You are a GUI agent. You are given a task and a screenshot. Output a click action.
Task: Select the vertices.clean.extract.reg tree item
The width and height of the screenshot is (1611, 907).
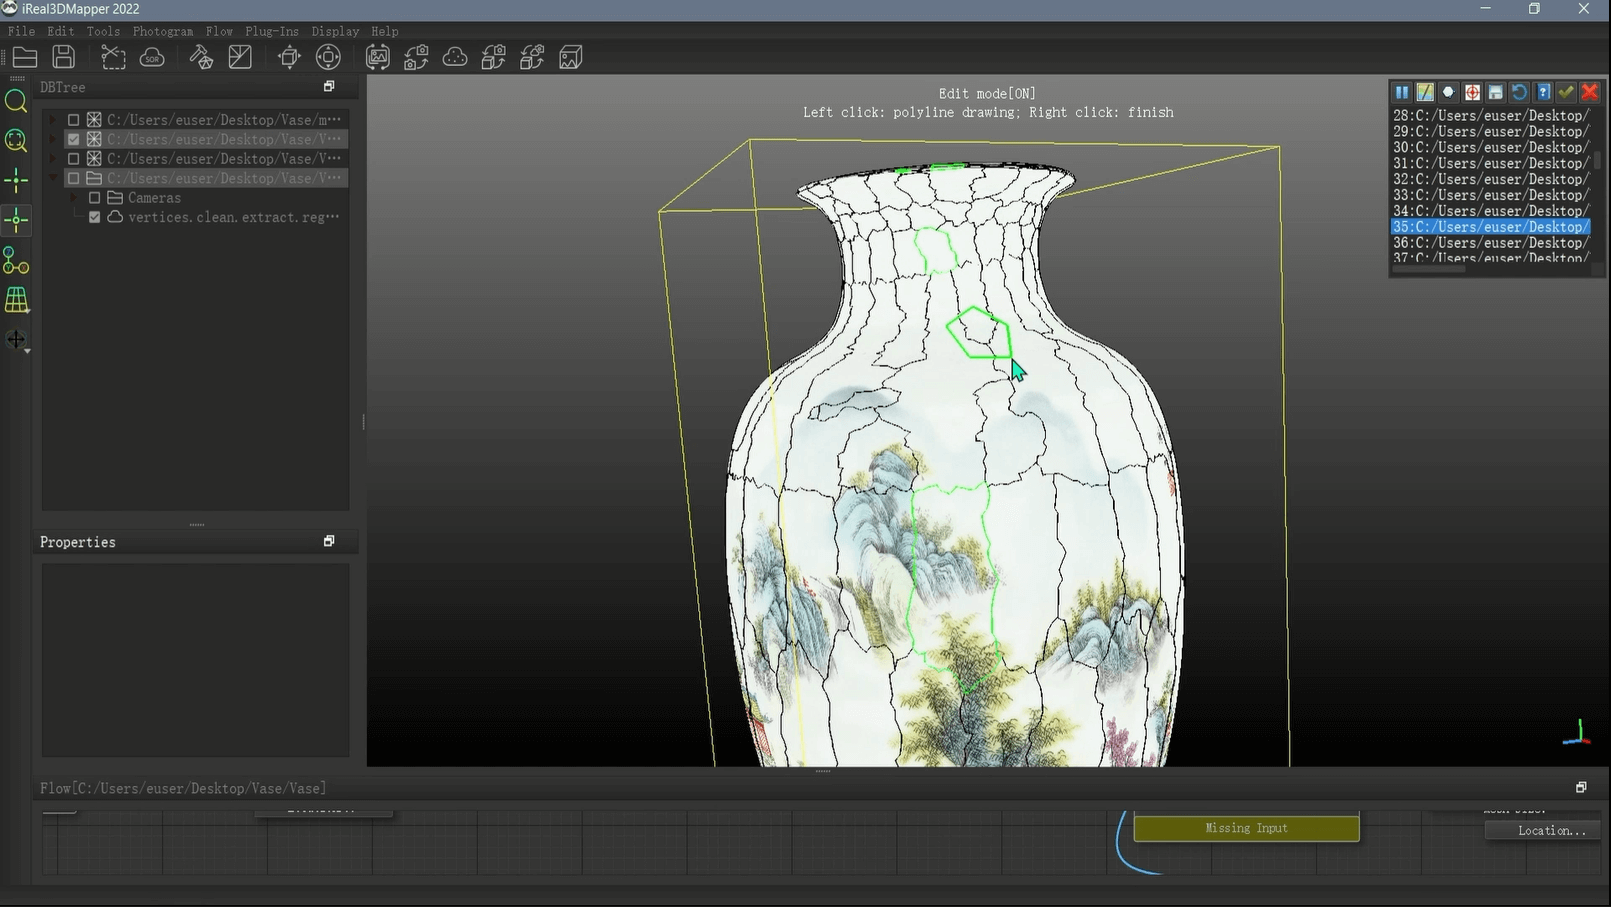click(234, 217)
